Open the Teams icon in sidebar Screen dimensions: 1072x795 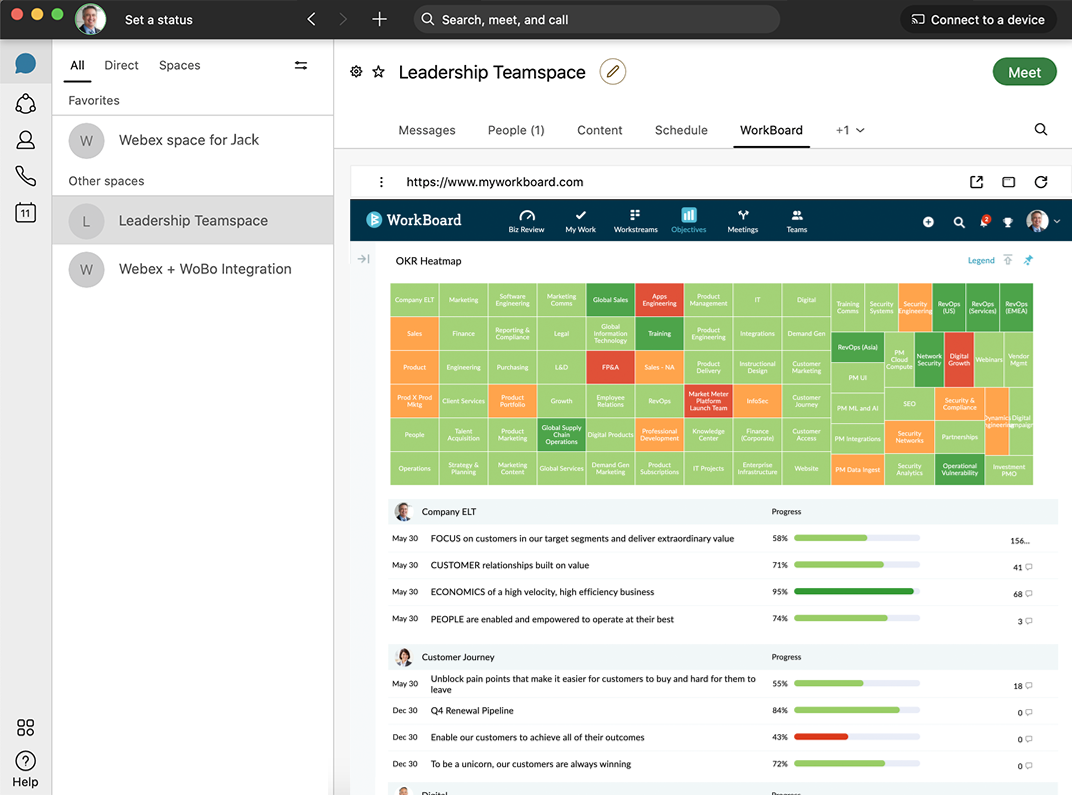(x=25, y=104)
